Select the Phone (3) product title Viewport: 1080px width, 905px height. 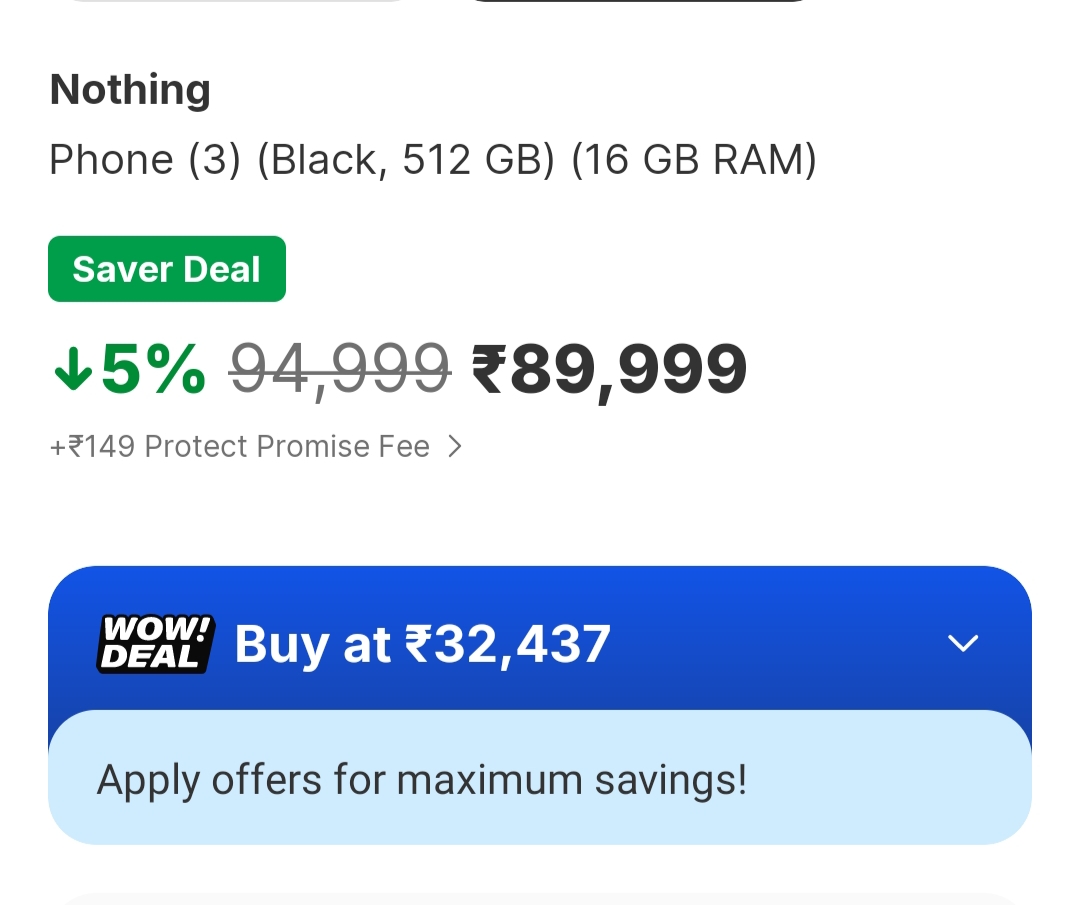(145, 160)
